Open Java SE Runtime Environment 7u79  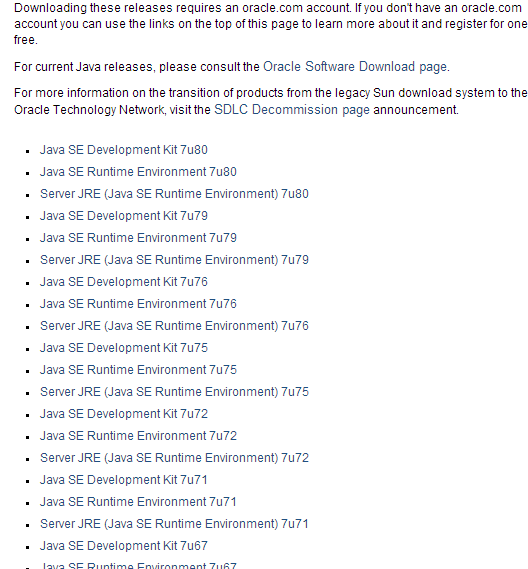138,238
